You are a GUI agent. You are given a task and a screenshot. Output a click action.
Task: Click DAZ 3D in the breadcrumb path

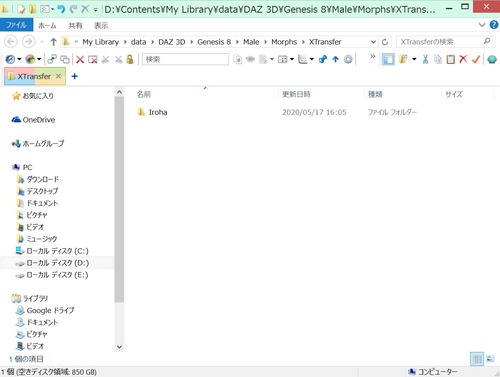(x=172, y=42)
